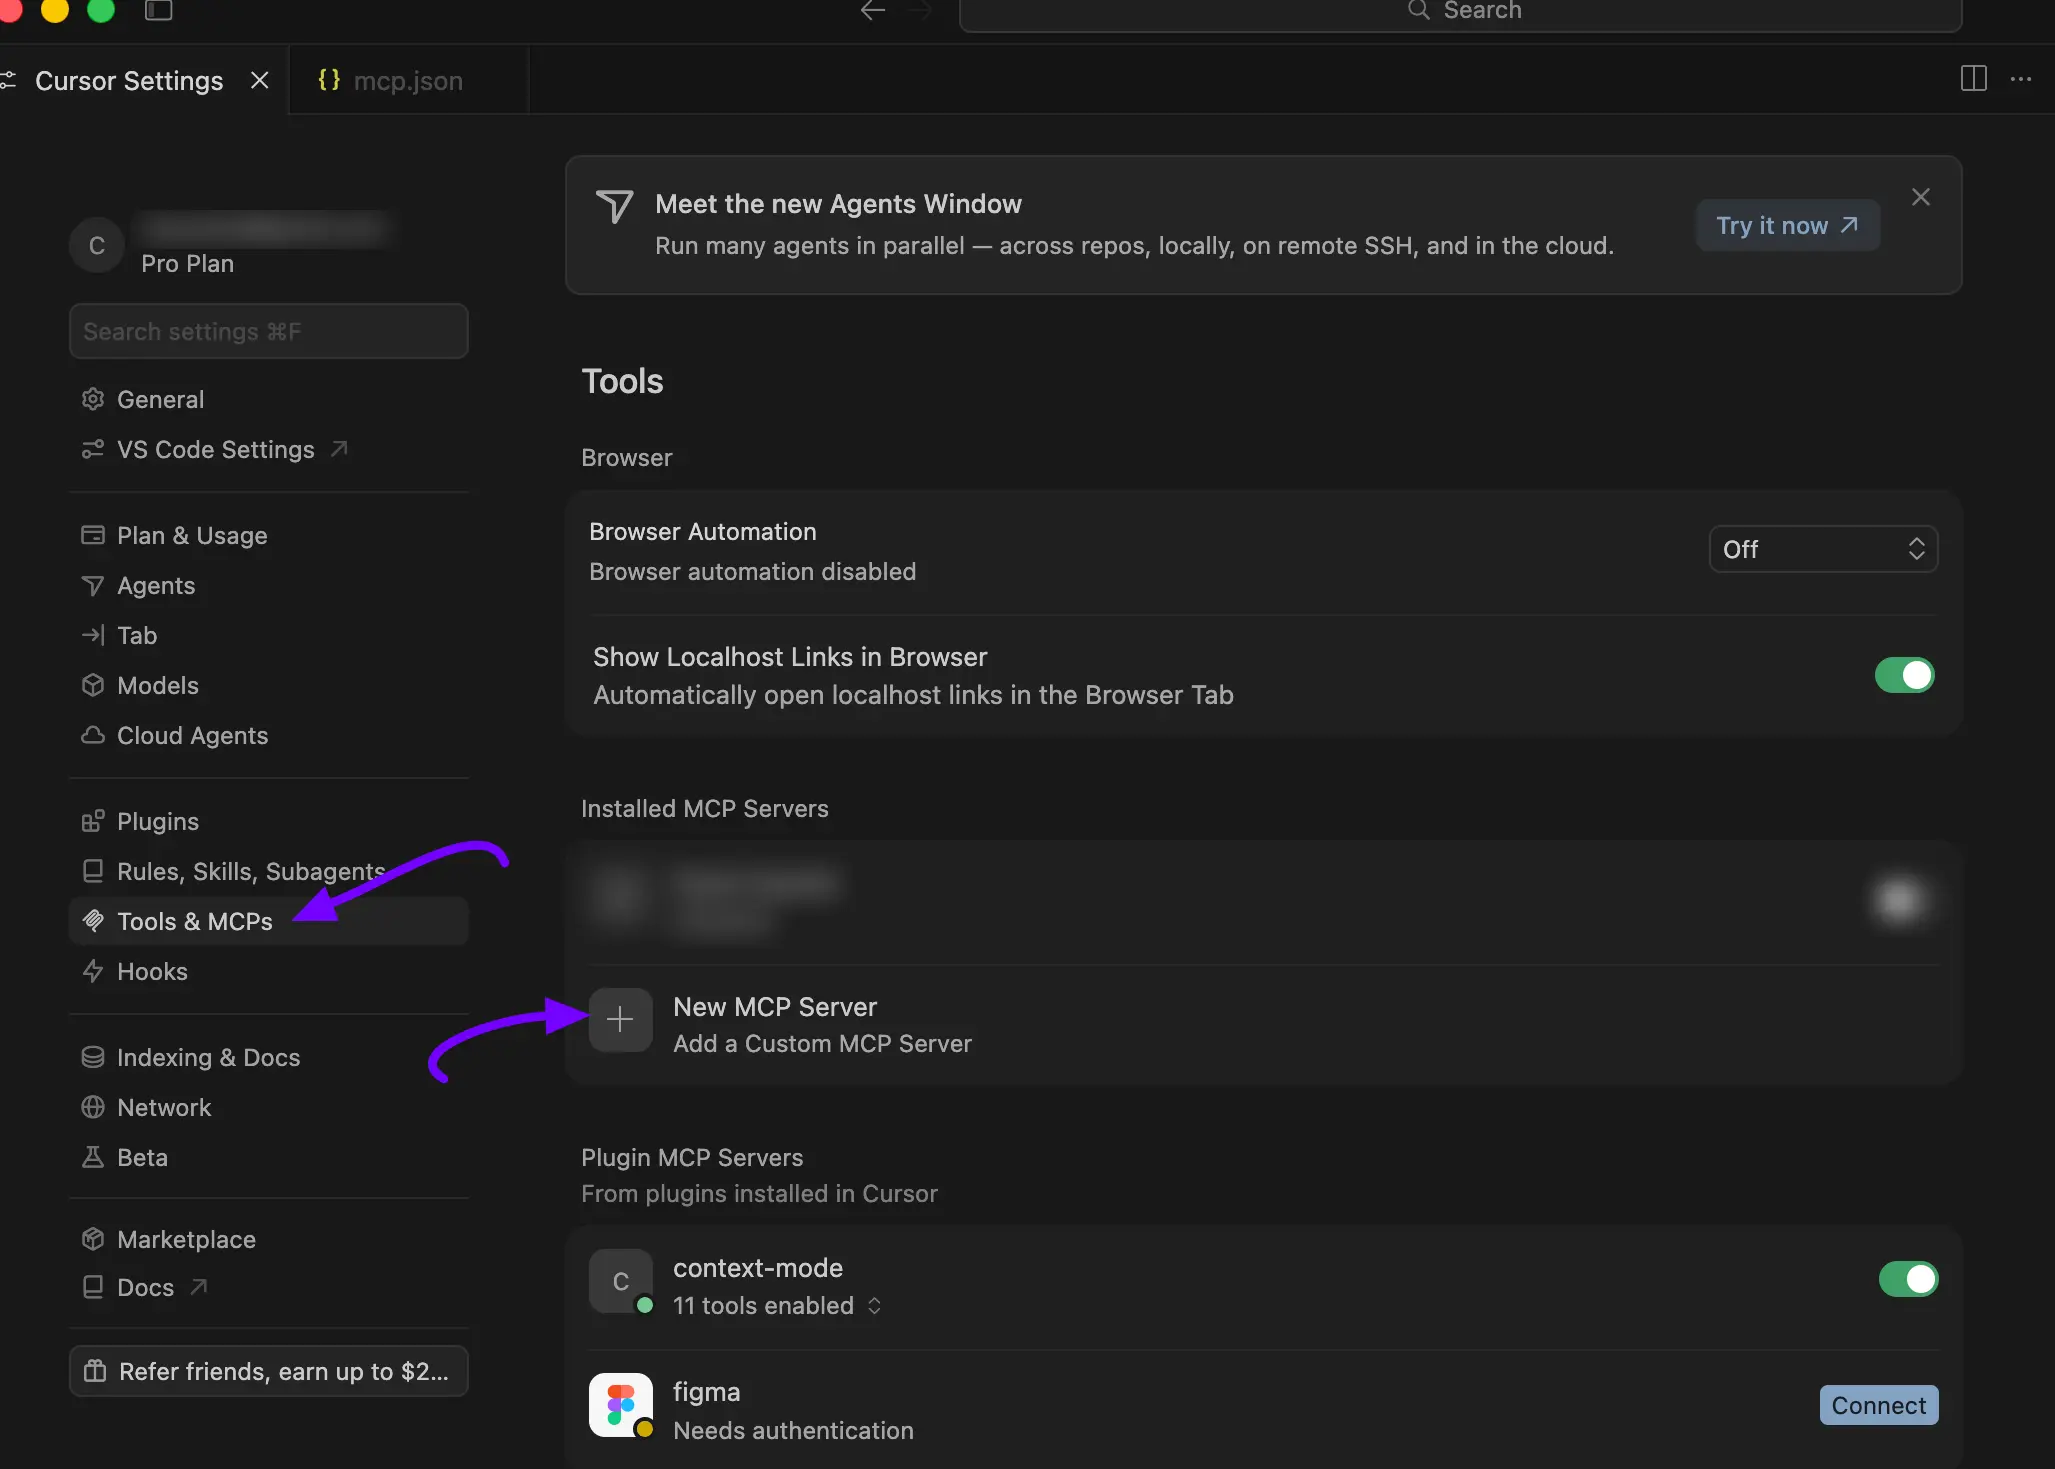Open VS Code Settings link
This screenshot has width=2055, height=1469.
click(215, 449)
